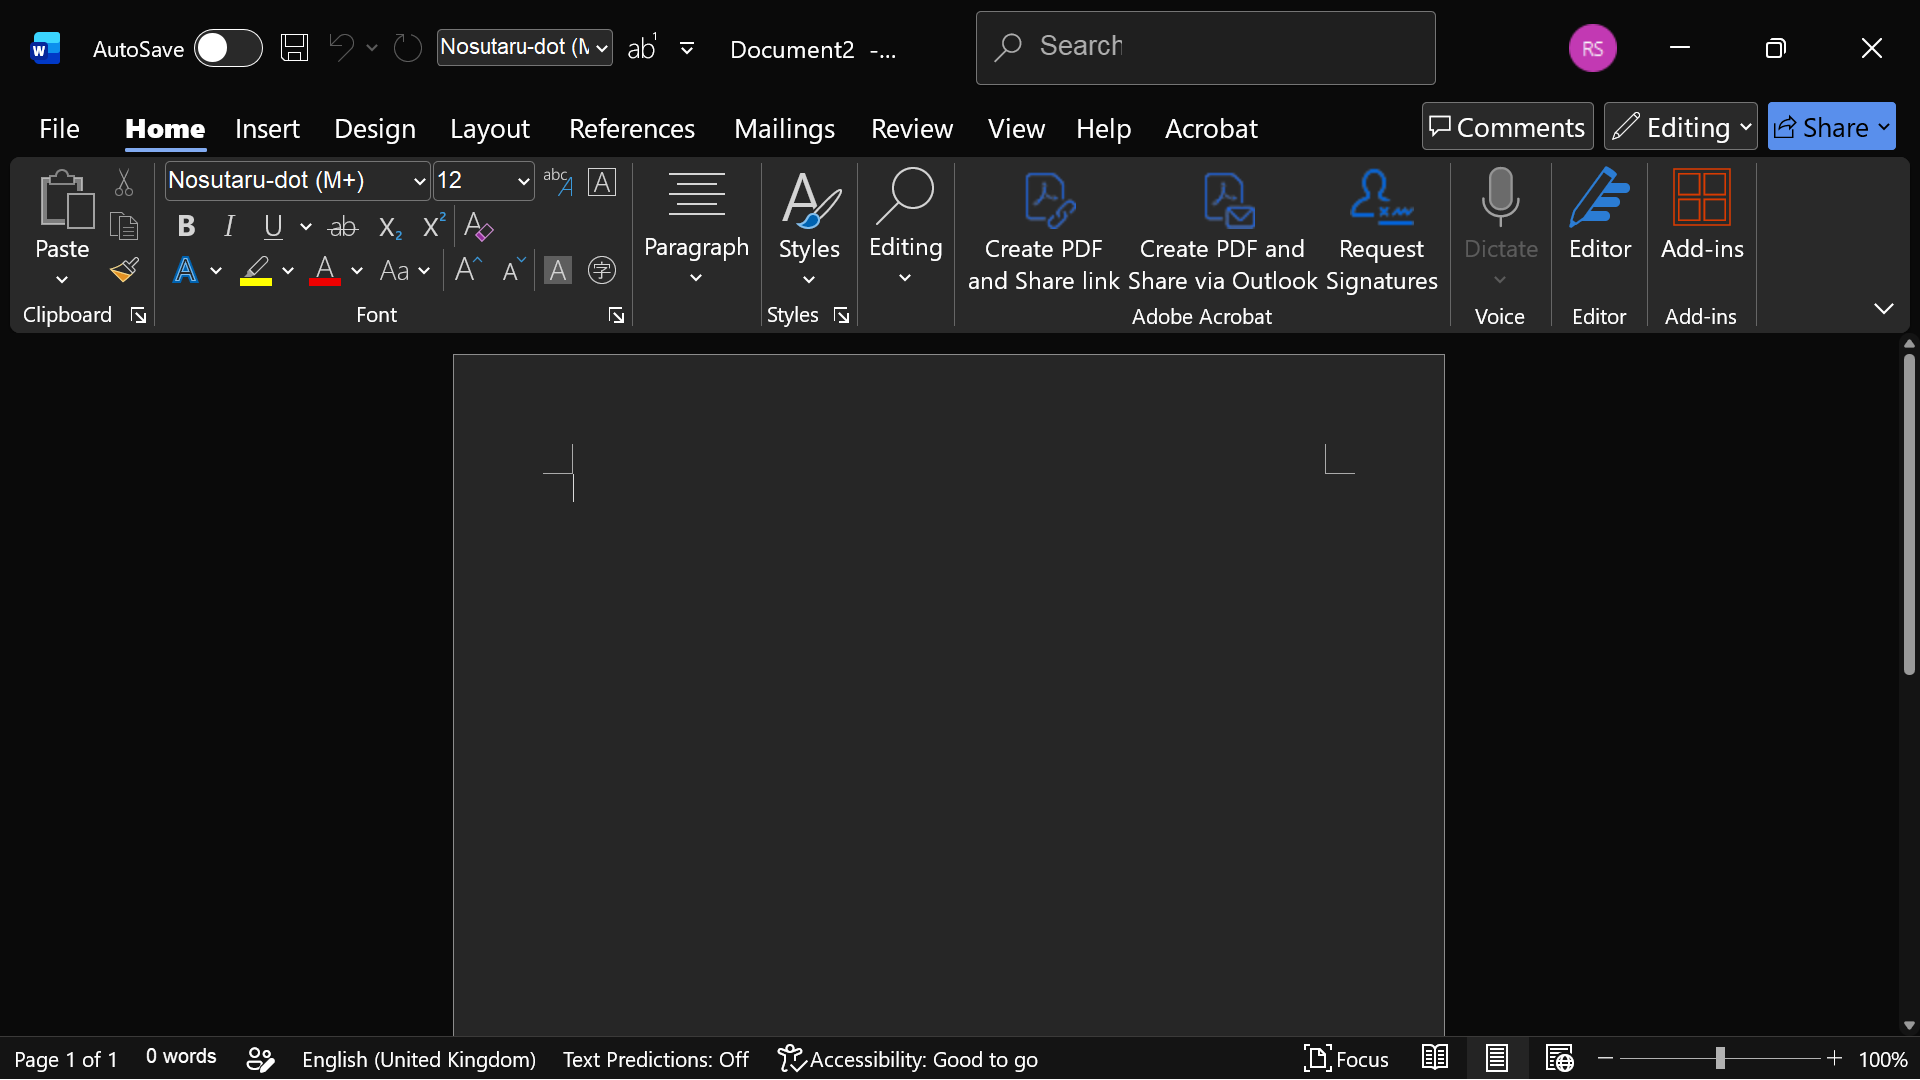Open the Insert tab

coord(267,128)
